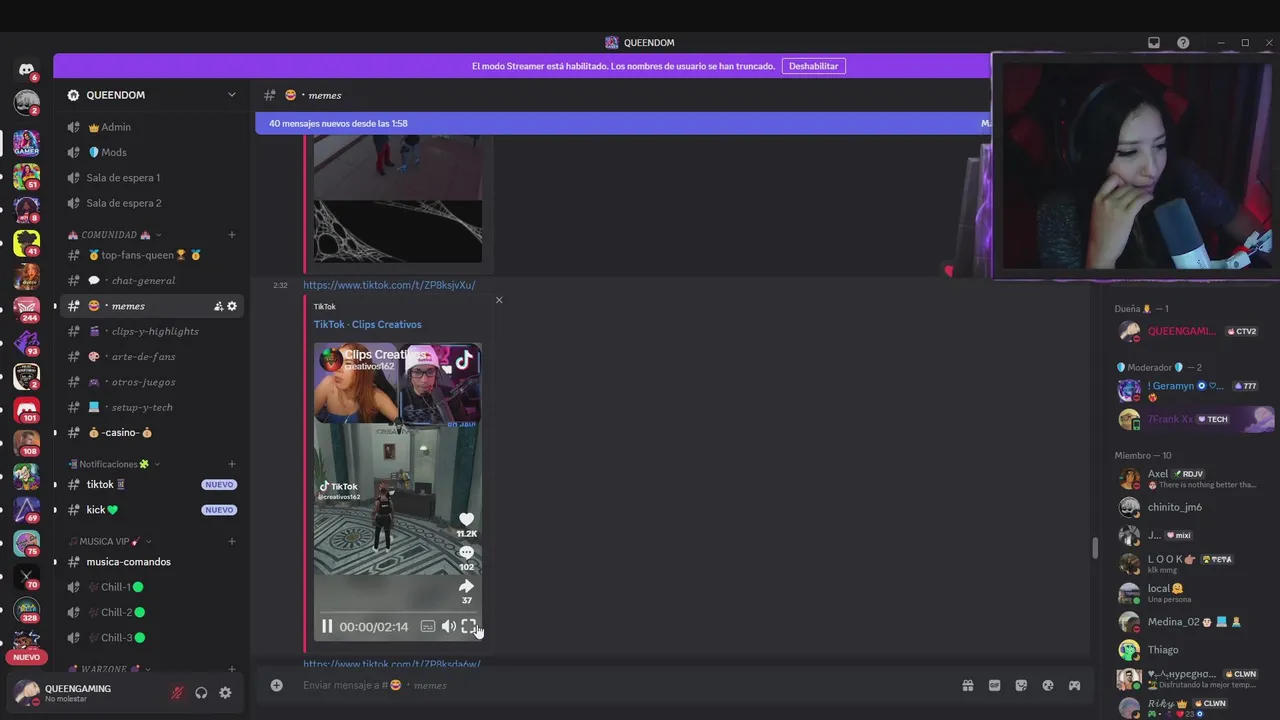Viewport: 1280px width, 720px height.
Task: Open server icon with 93 badge
Action: (x=26, y=343)
